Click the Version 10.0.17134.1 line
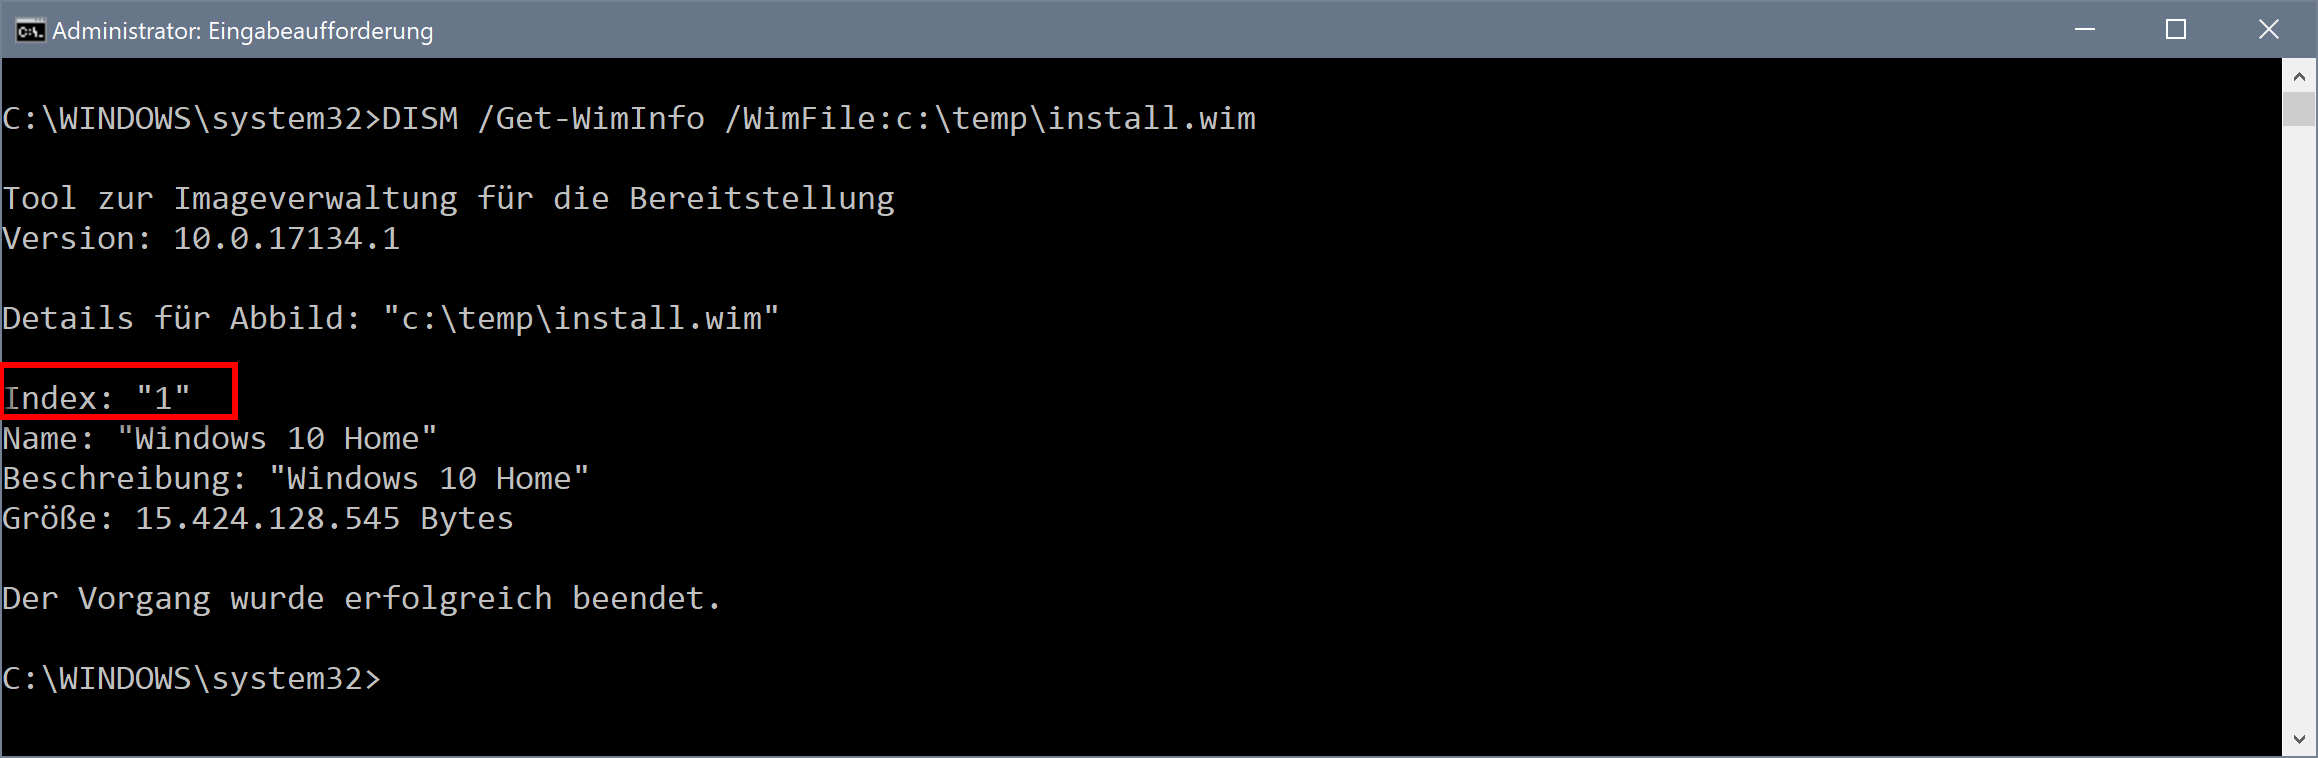Screen dimensions: 2318x758 [200, 239]
